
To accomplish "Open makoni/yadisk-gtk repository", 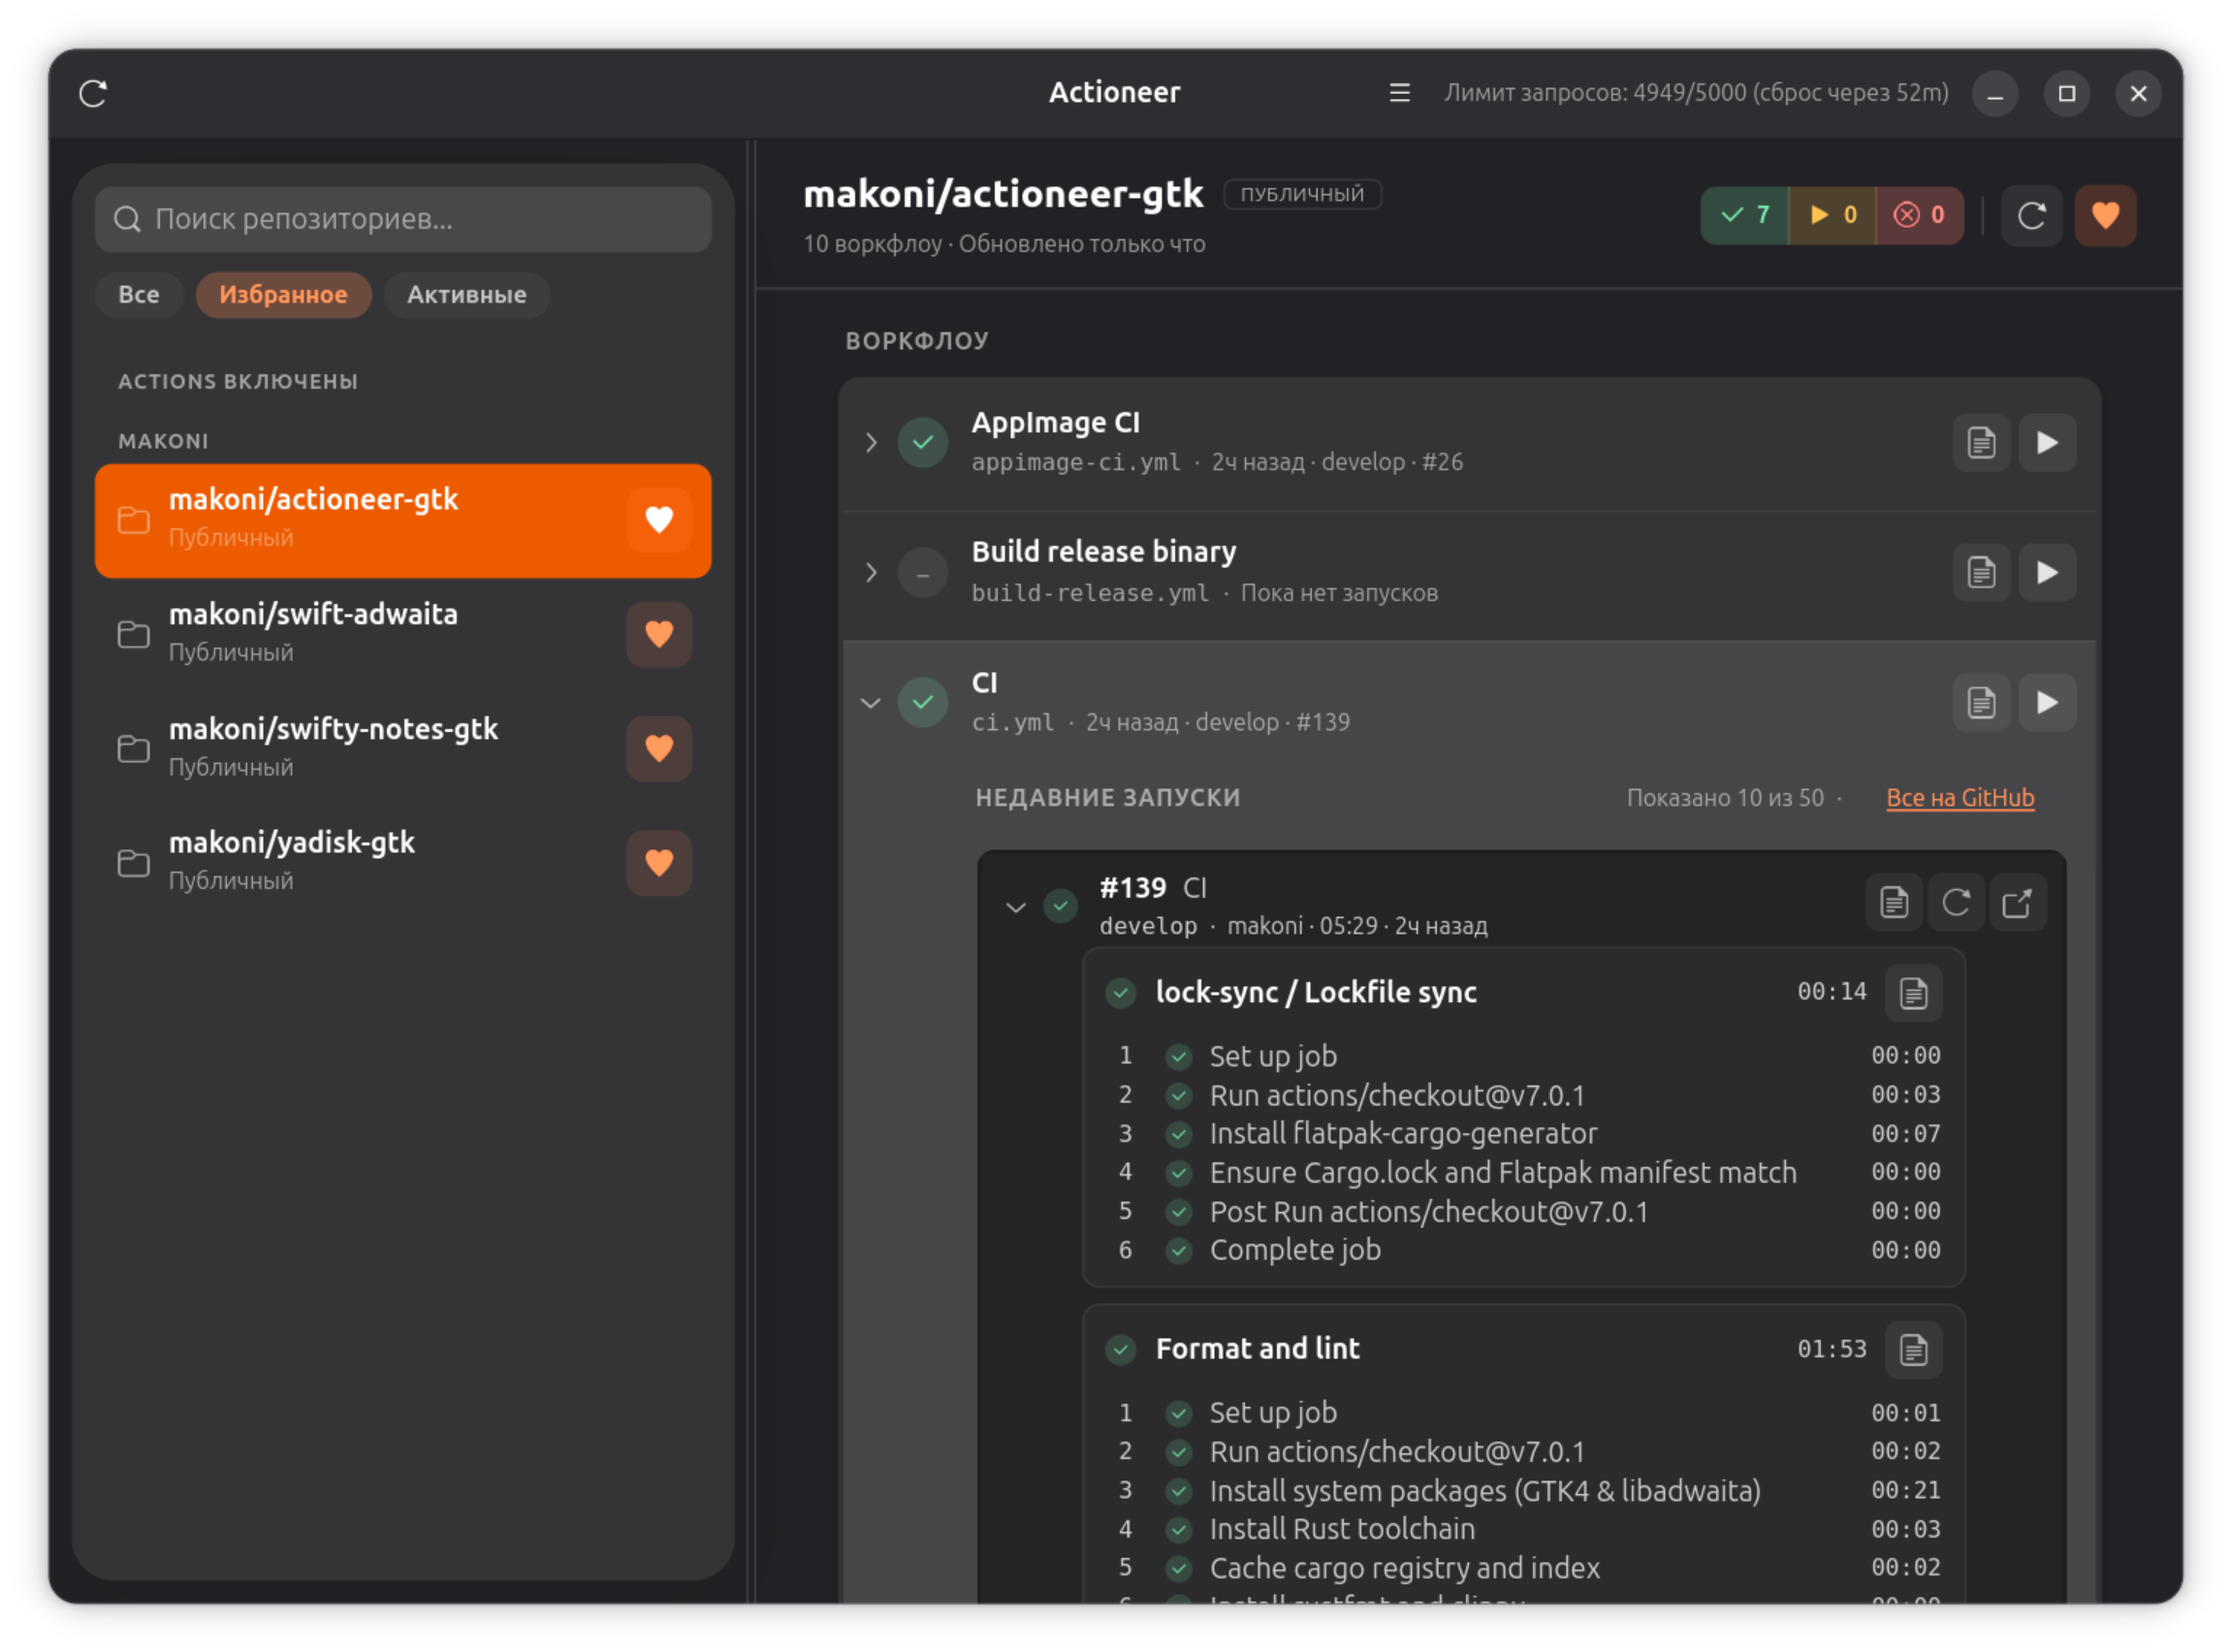I will click(403, 862).
